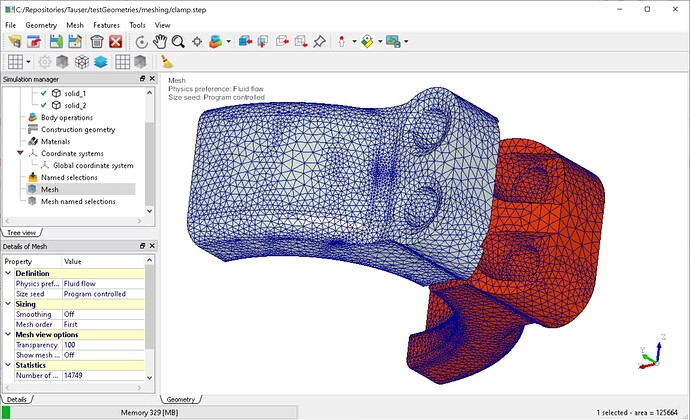The height and width of the screenshot is (420, 690).
Task: Collapse the Definition property group
Action: click(x=8, y=273)
